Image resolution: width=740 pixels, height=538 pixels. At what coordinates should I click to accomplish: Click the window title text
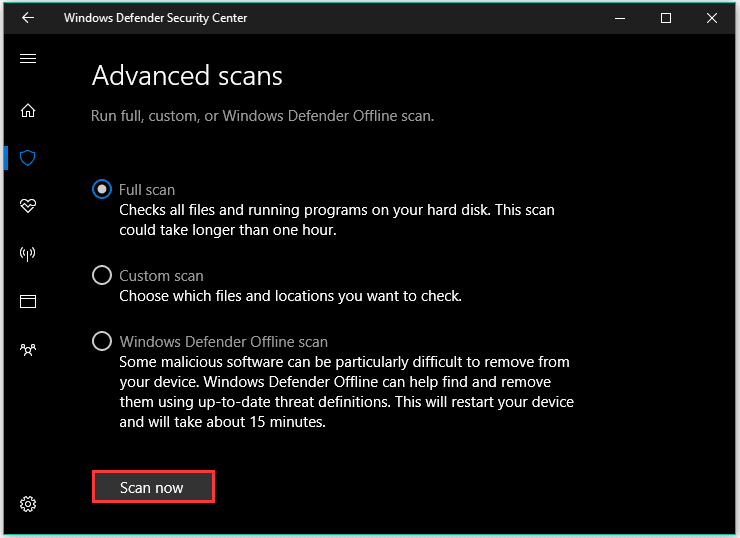point(155,18)
